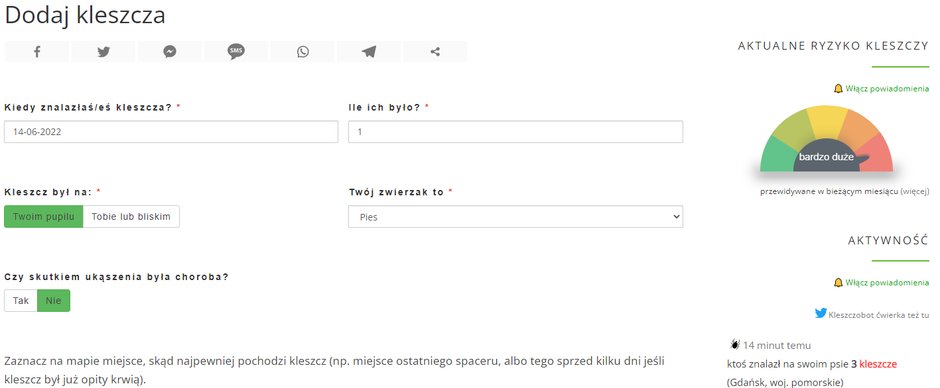Select the 'Twoim pupilu' option
The image size is (940, 388).
(44, 216)
